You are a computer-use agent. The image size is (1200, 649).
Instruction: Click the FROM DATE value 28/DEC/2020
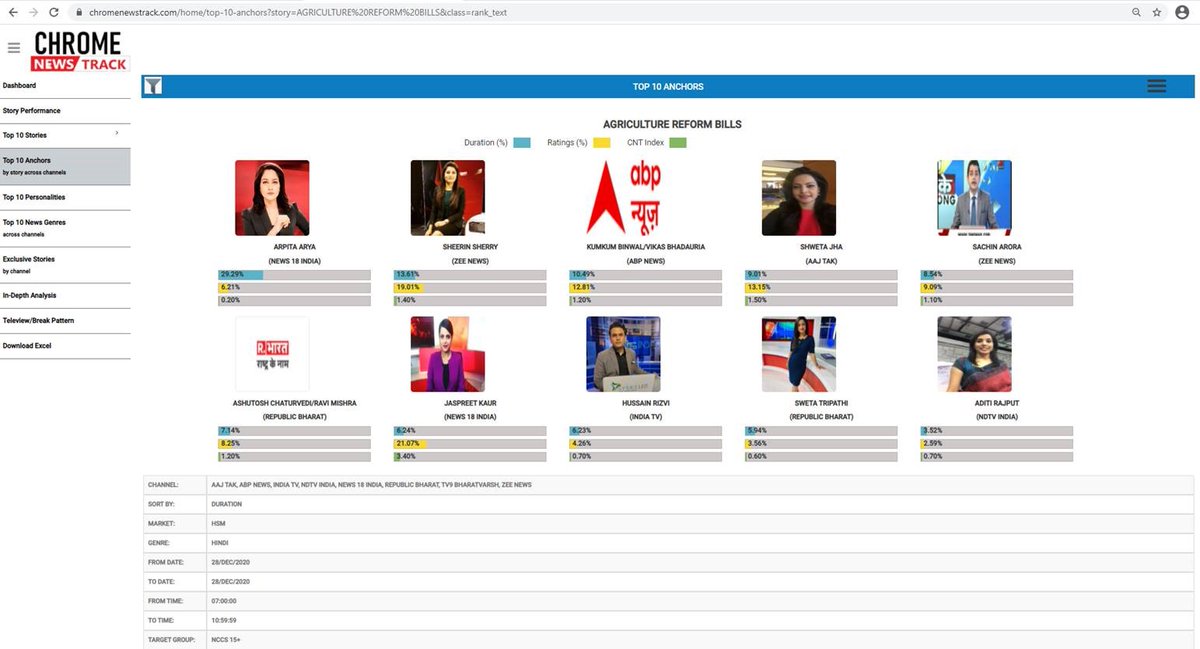[230, 562]
